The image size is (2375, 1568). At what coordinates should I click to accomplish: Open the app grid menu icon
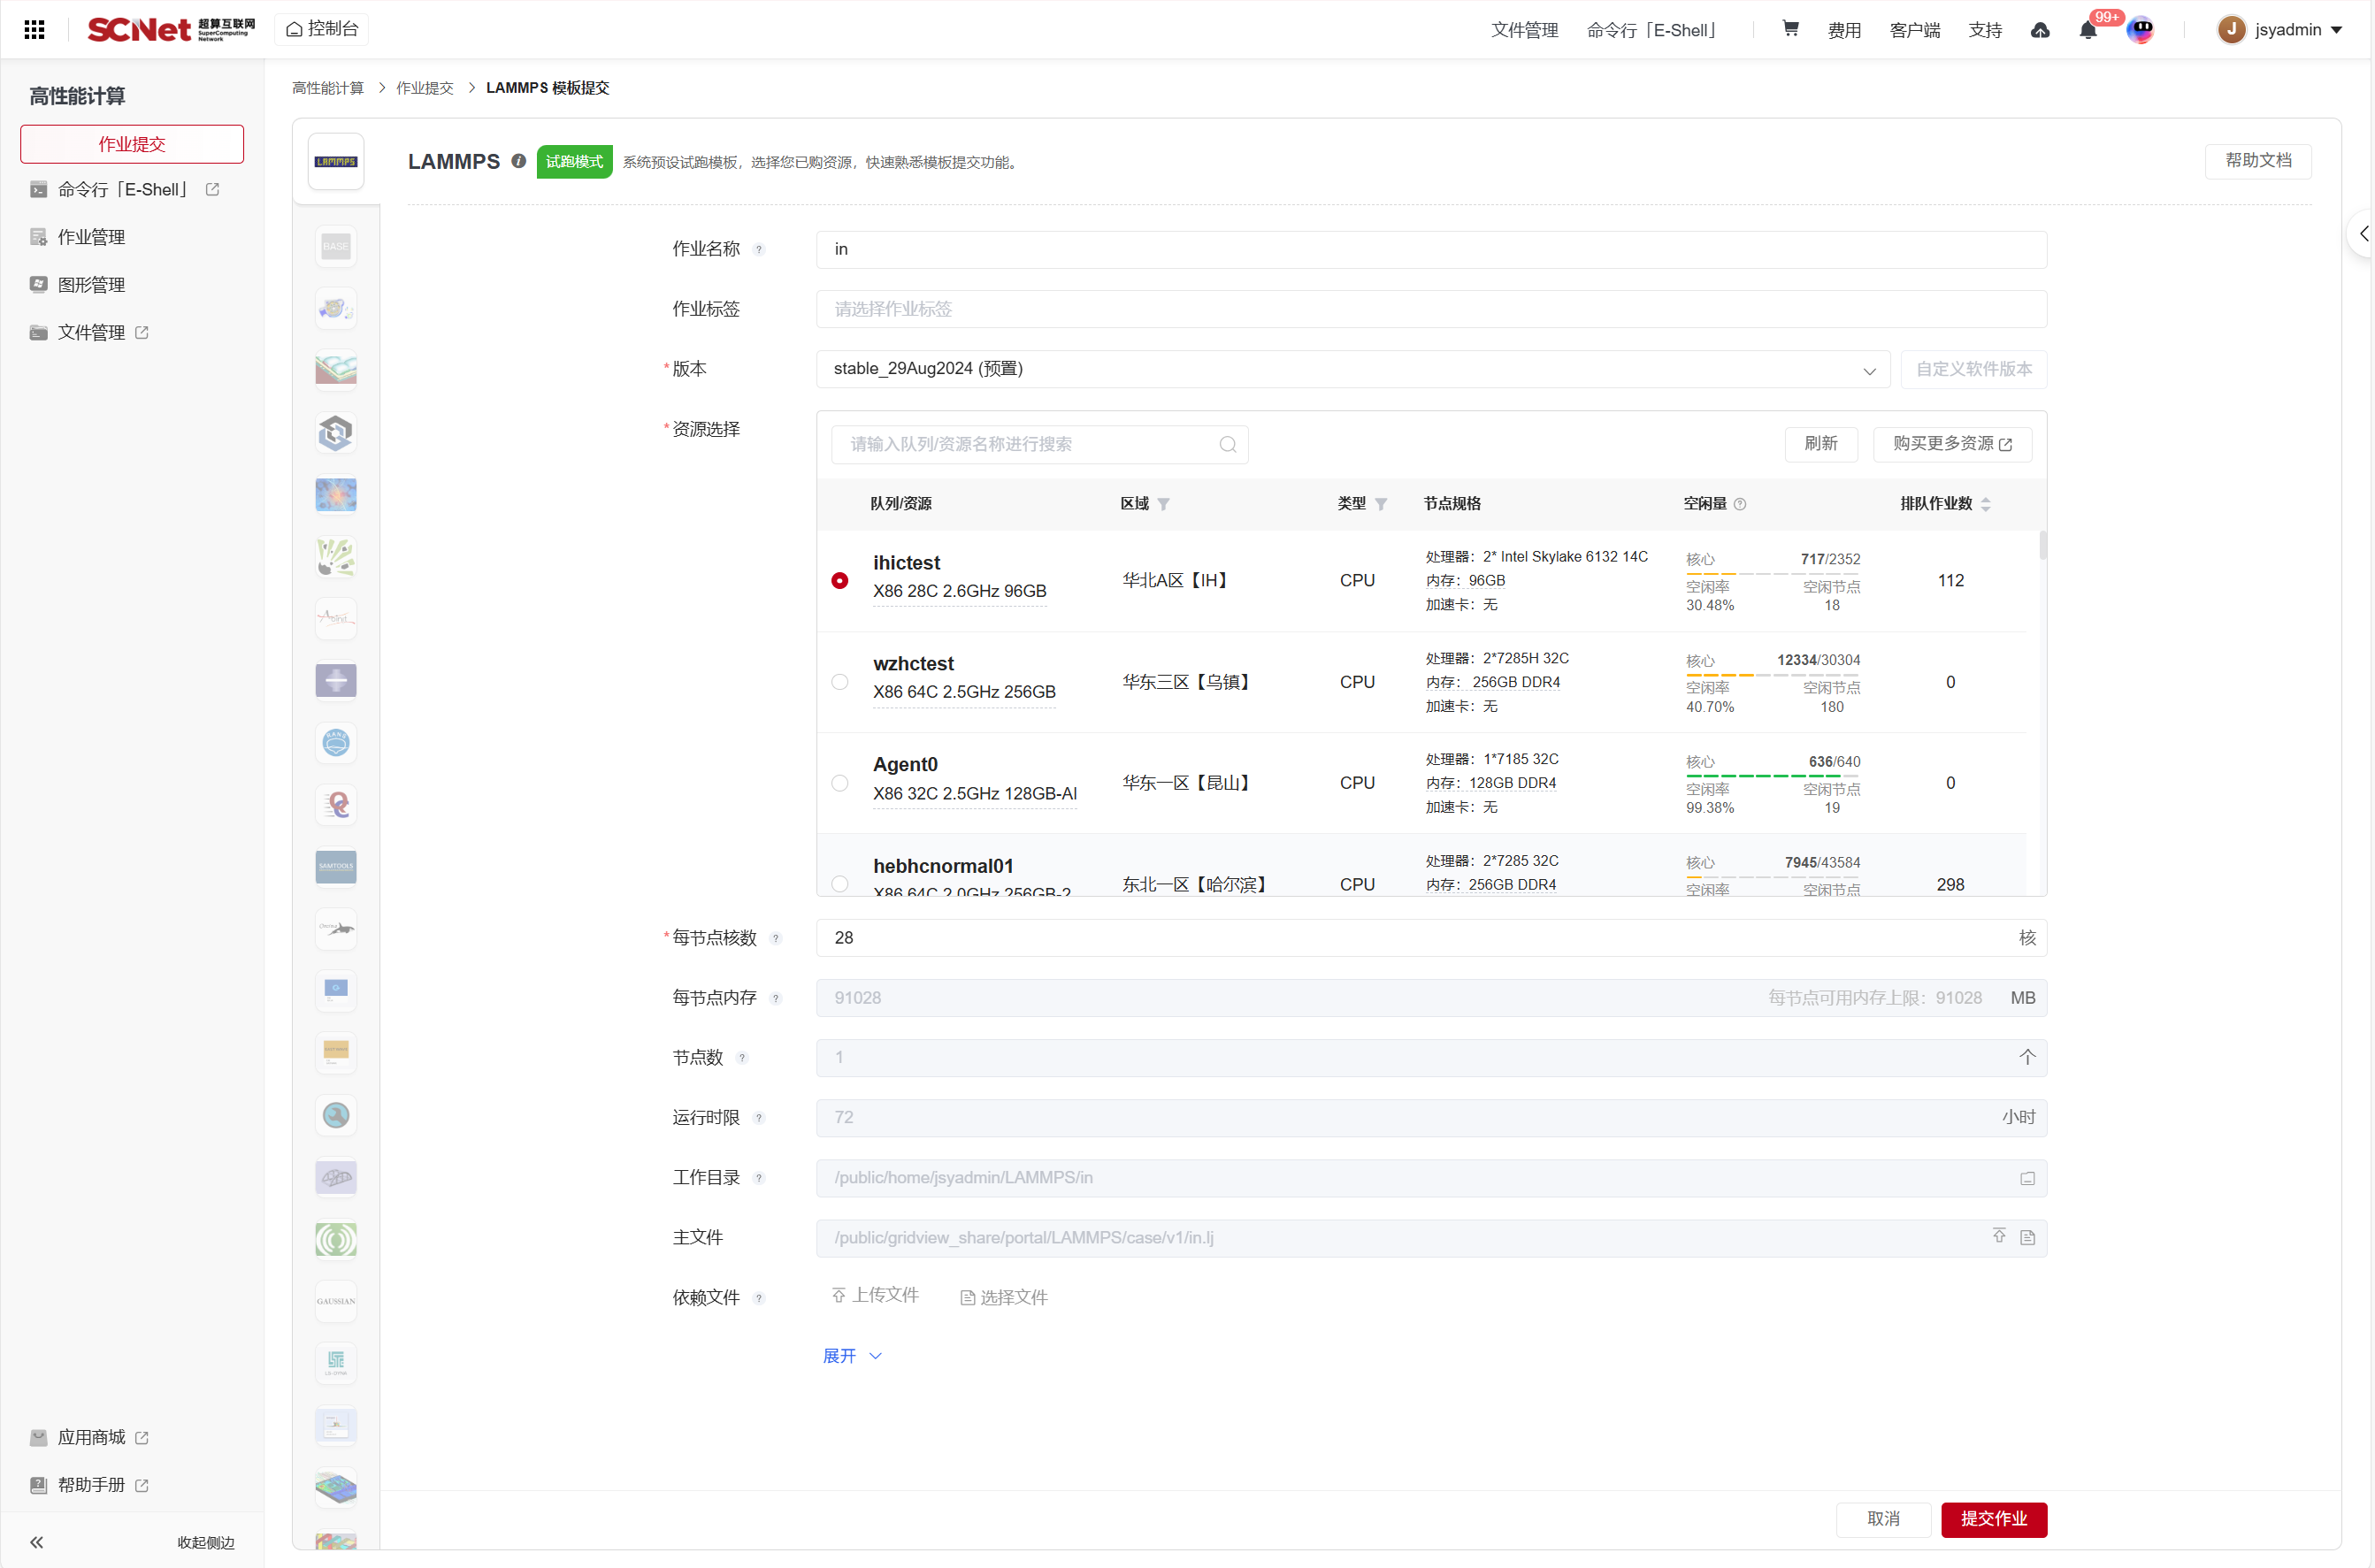[34, 29]
